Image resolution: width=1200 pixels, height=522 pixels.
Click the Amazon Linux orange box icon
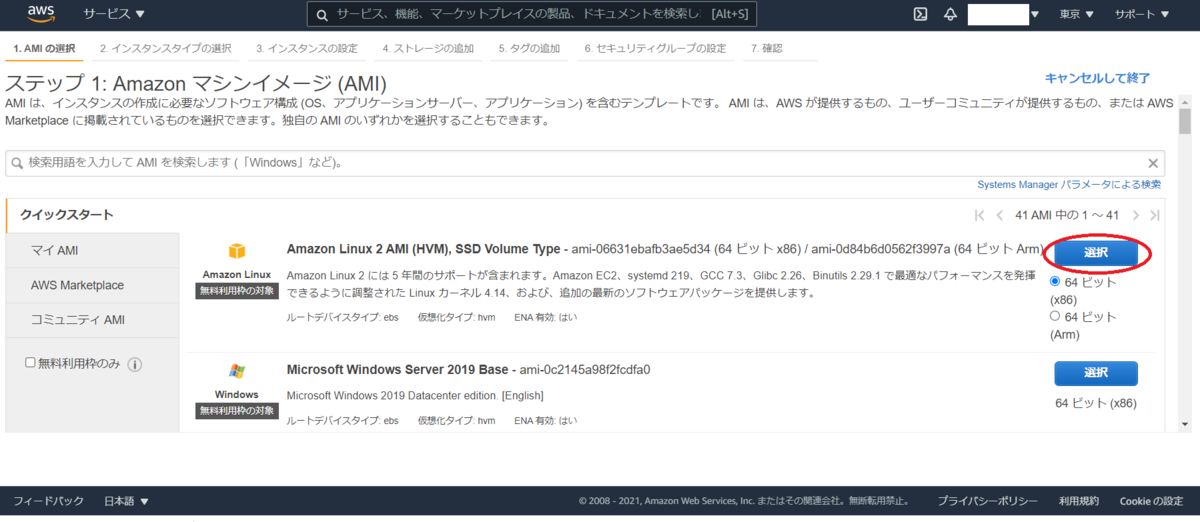click(237, 251)
